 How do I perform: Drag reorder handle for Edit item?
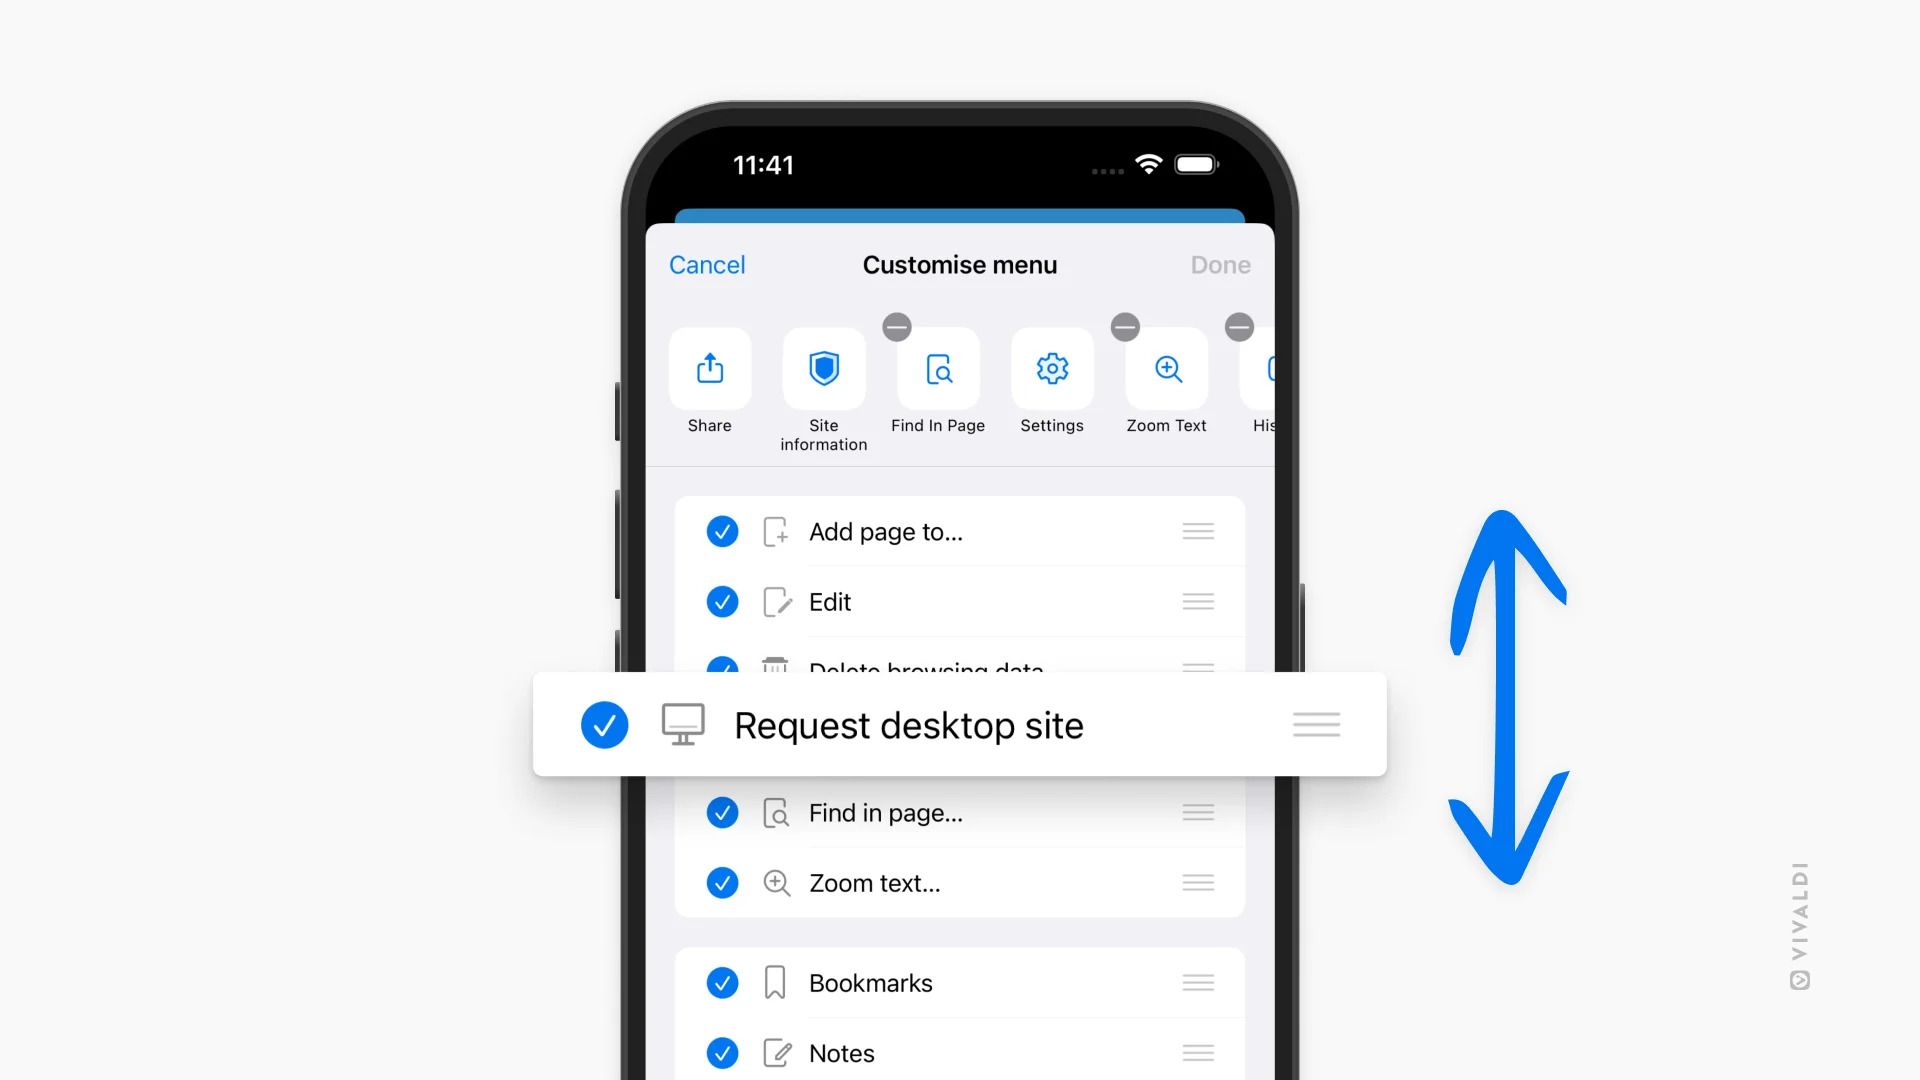pos(1197,601)
